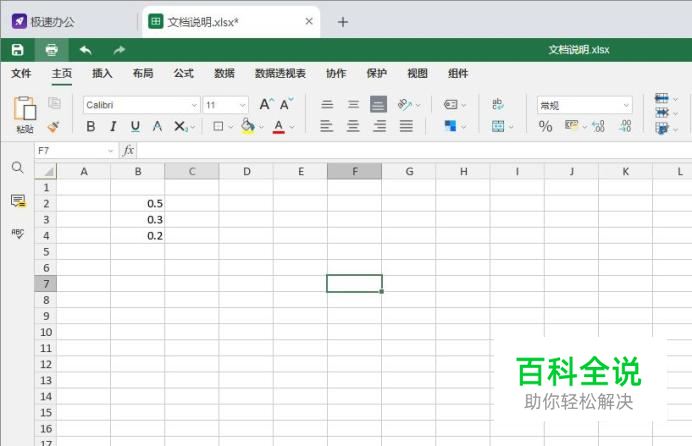The height and width of the screenshot is (446, 692).
Task: Expand the font color dropdown arrow
Action: point(292,127)
